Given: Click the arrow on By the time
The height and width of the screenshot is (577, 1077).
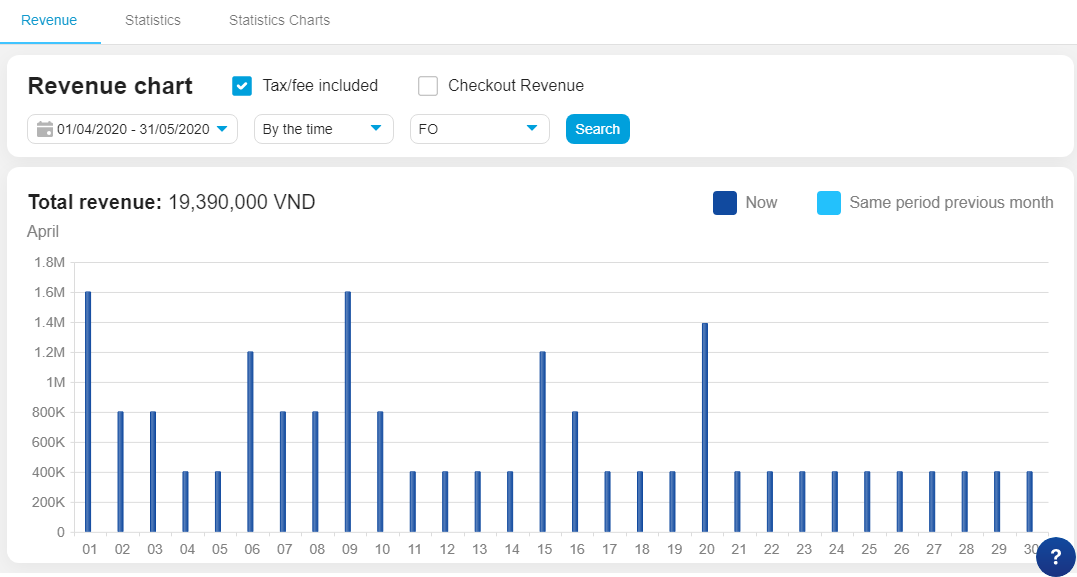Looking at the screenshot, I should click(x=376, y=128).
